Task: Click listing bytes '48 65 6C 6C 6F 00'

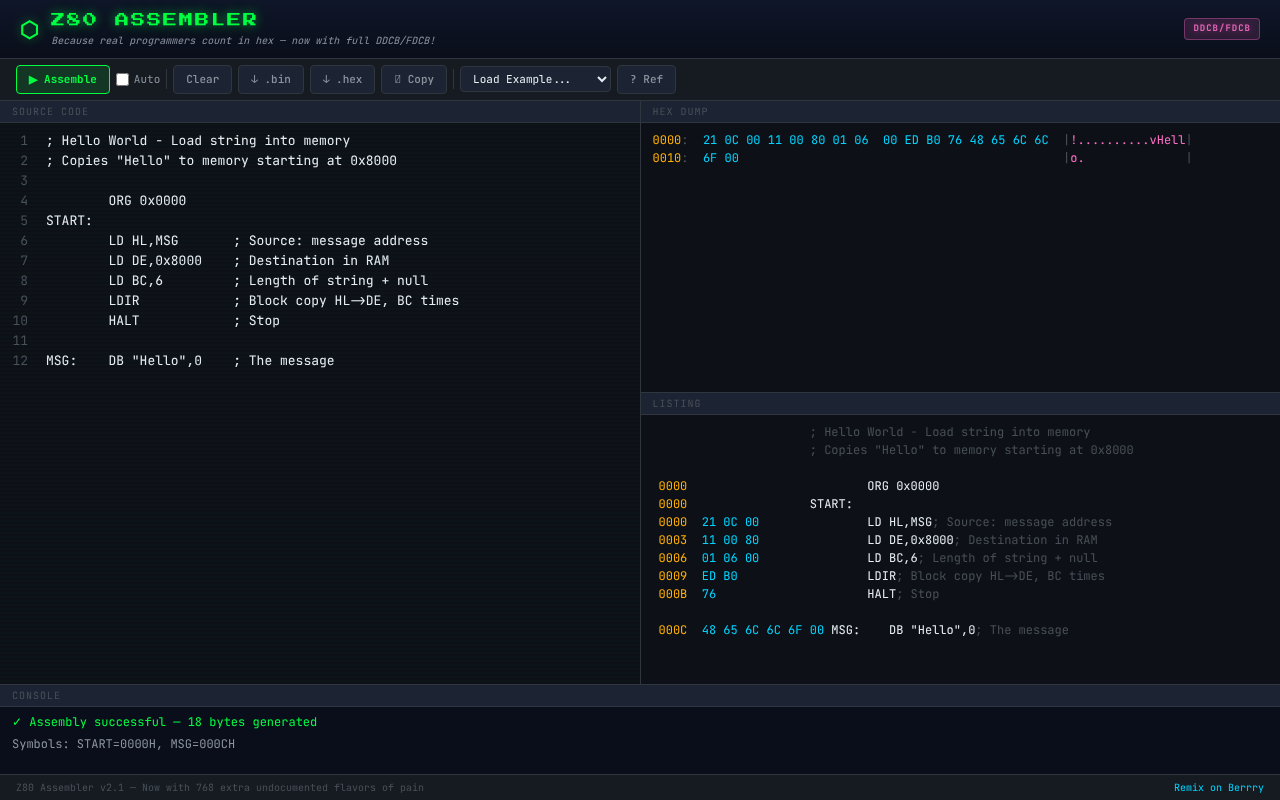Action: click(x=763, y=630)
